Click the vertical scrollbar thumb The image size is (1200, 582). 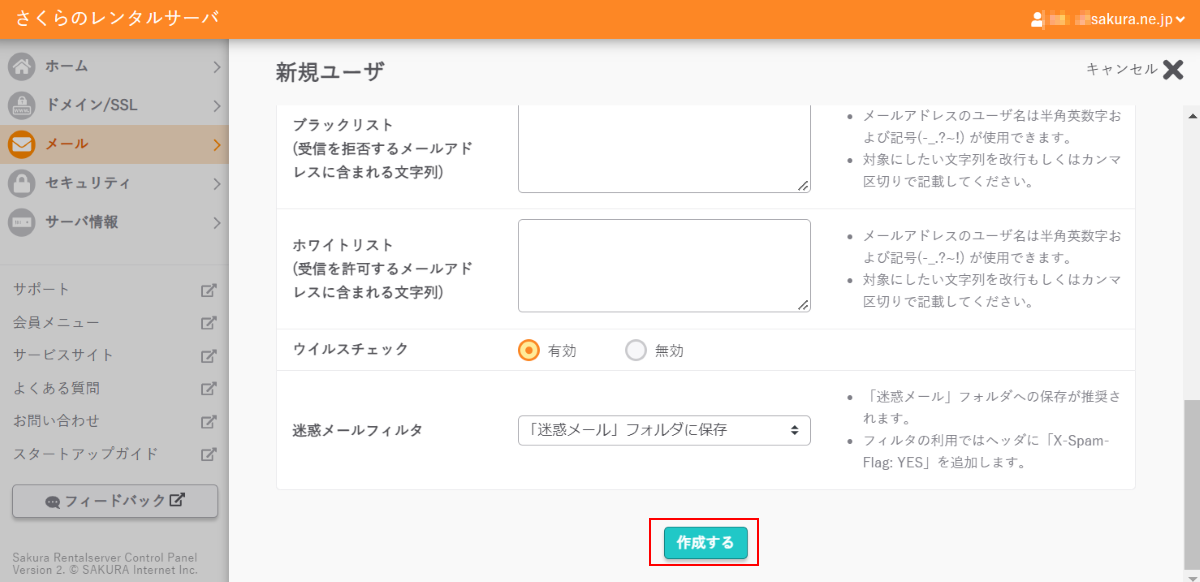click(1191, 480)
